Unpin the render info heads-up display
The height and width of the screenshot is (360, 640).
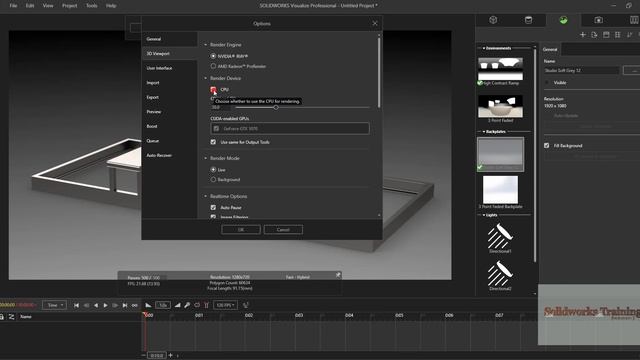338,275
